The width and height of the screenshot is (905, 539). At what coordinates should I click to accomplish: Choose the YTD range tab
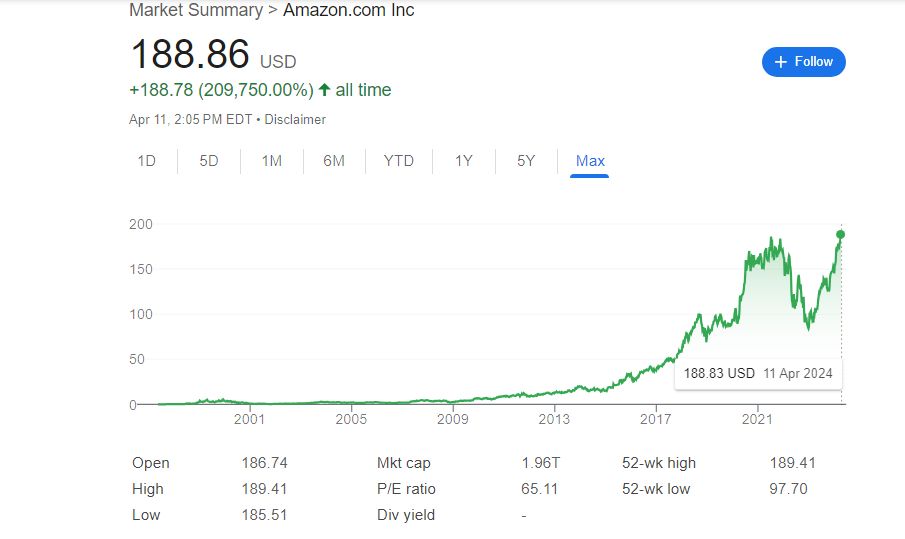398,161
